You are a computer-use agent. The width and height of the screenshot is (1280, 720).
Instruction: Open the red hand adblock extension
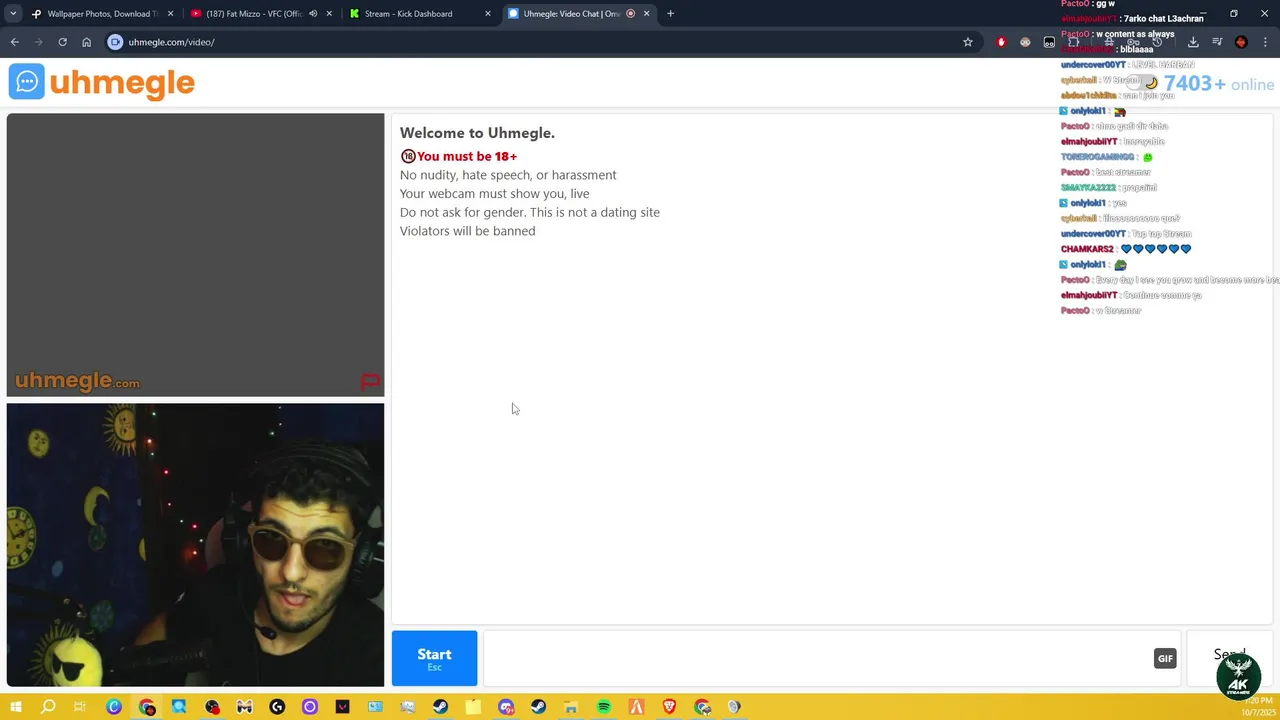(1001, 42)
